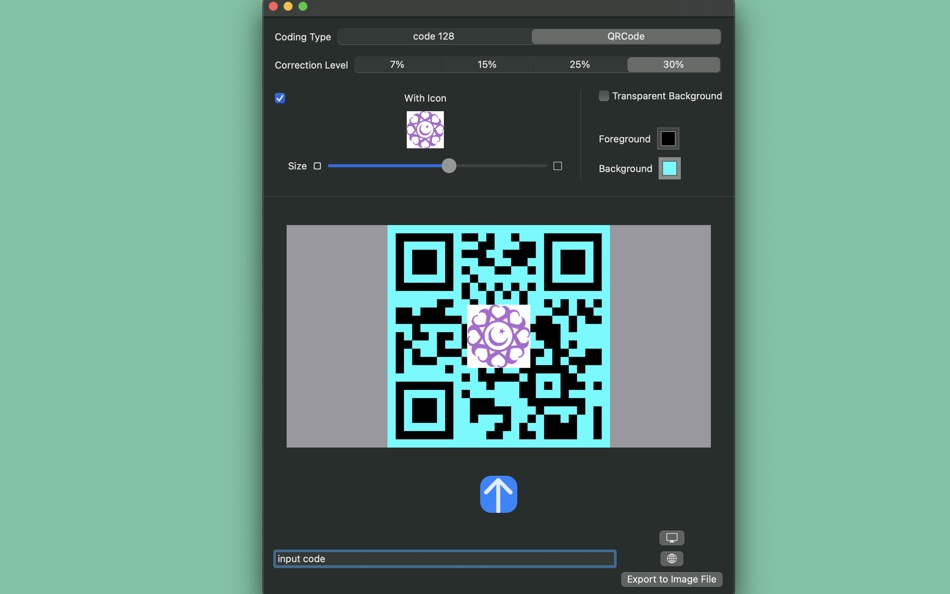The height and width of the screenshot is (594, 950).
Task: Set correction level to 30%
Action: click(673, 64)
